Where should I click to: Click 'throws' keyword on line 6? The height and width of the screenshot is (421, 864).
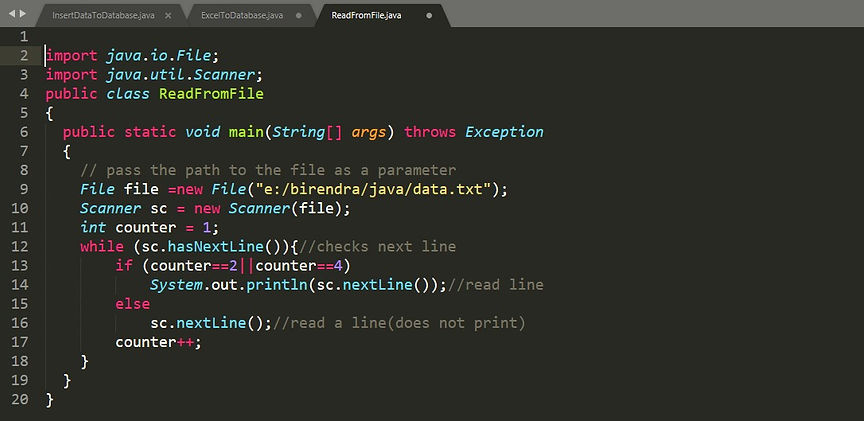430,132
